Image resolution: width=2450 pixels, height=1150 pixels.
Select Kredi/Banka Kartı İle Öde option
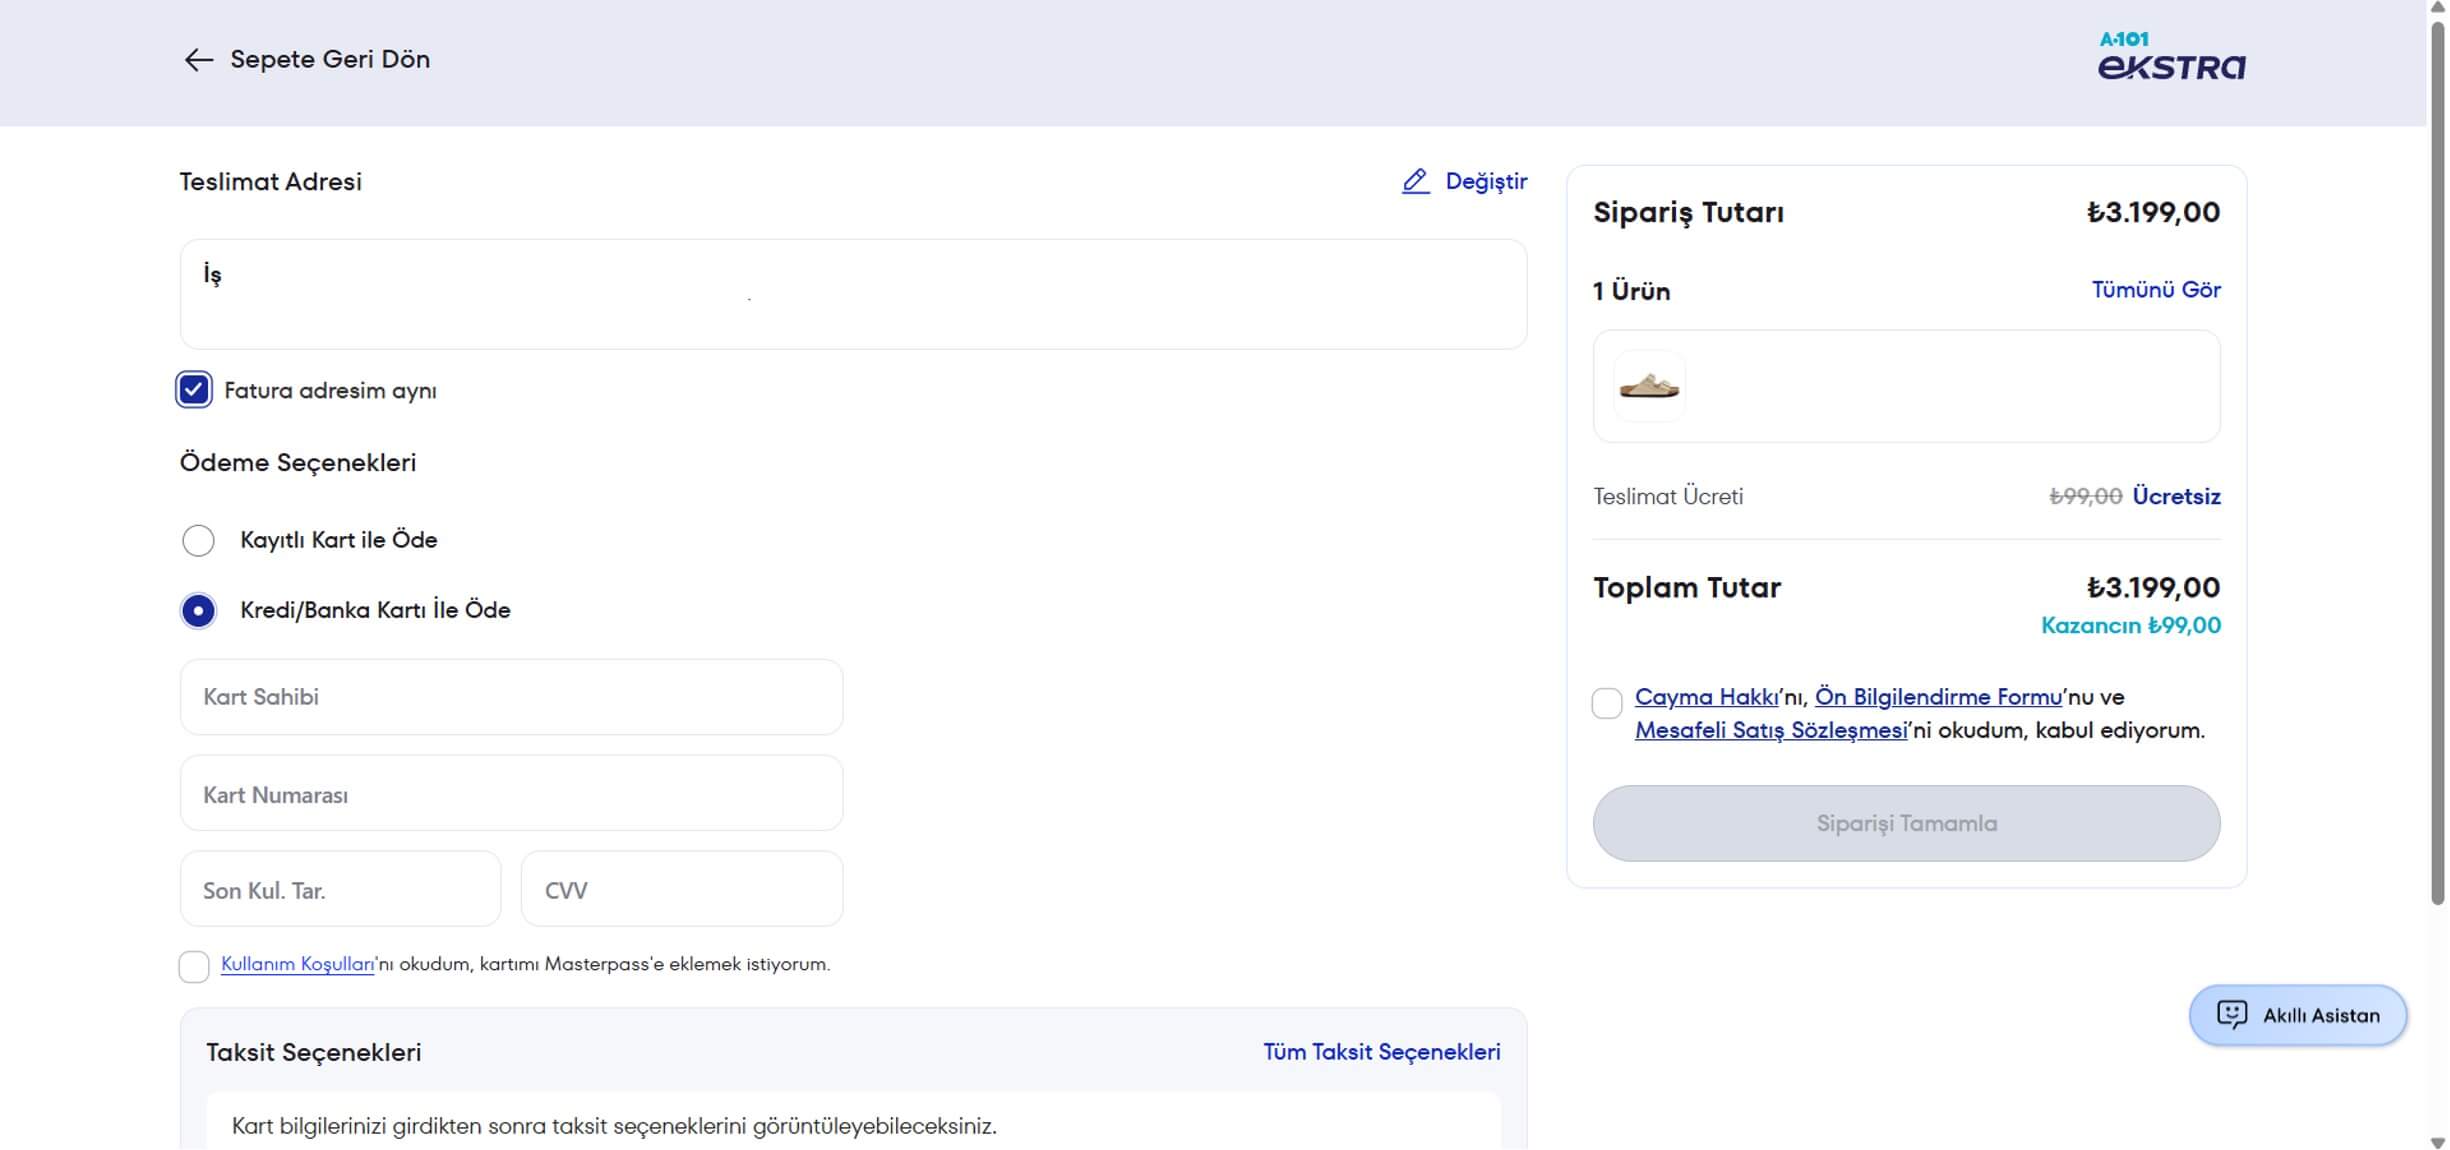coord(198,610)
